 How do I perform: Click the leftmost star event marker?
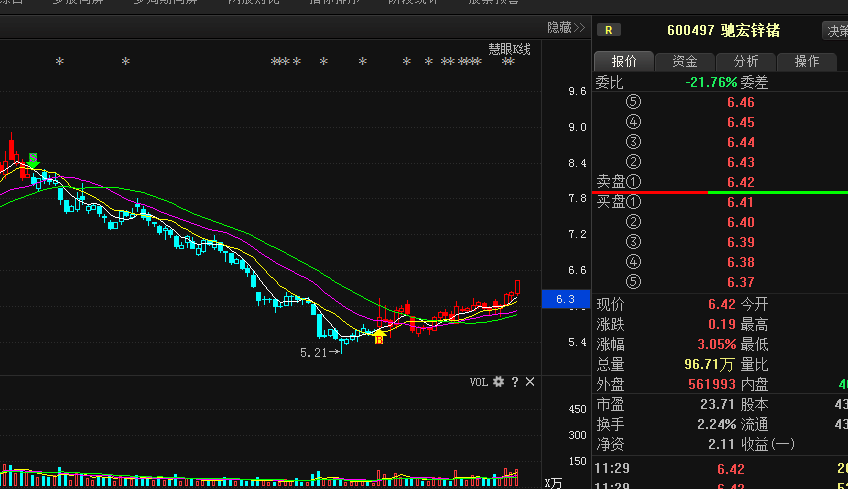pyautogui.click(x=59, y=63)
